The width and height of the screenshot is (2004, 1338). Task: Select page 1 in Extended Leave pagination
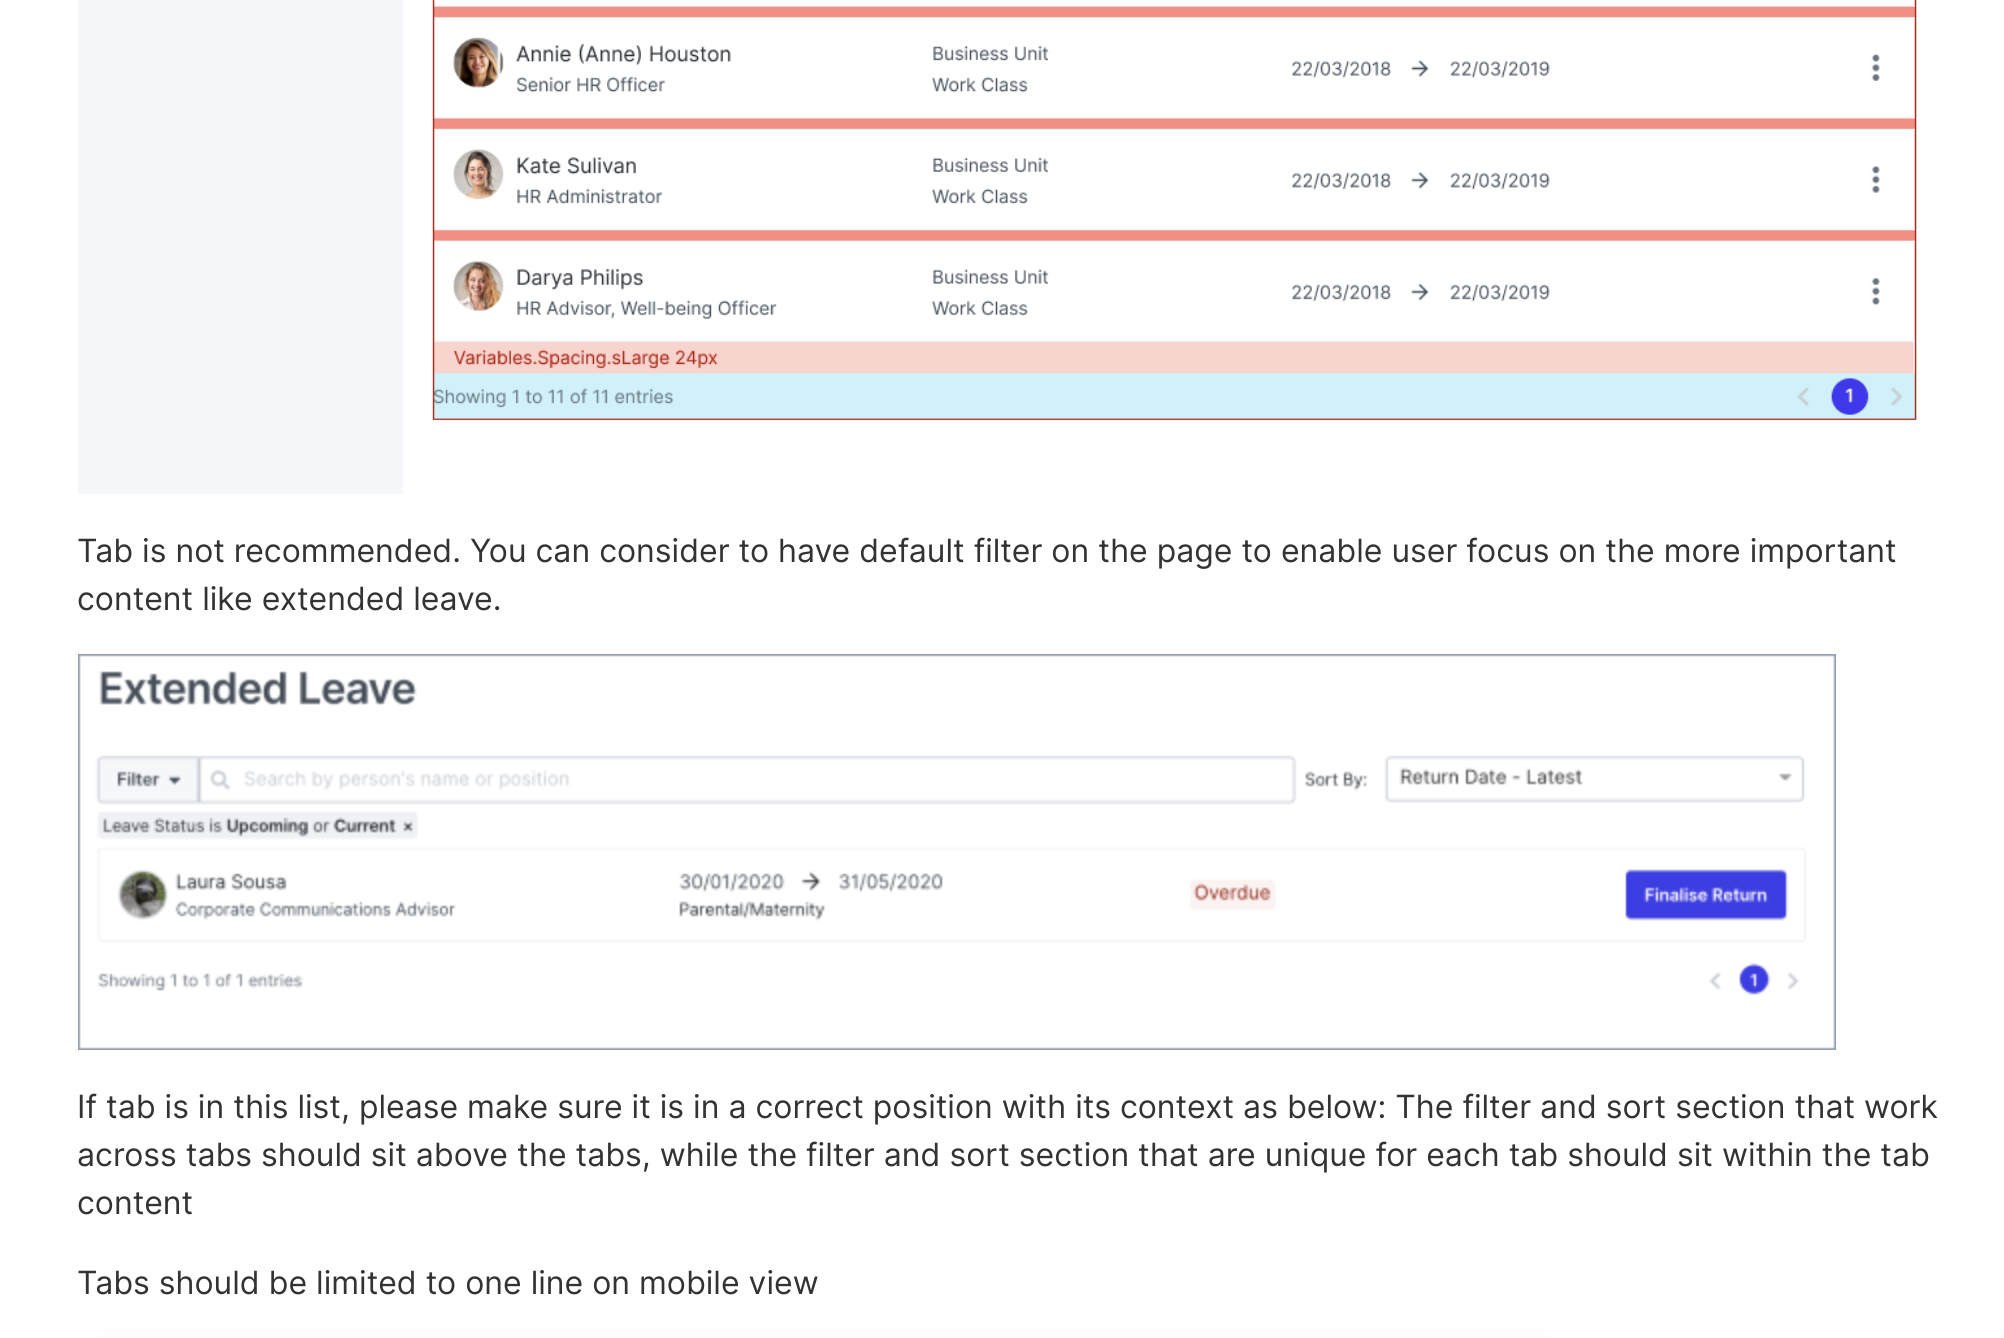tap(1754, 980)
